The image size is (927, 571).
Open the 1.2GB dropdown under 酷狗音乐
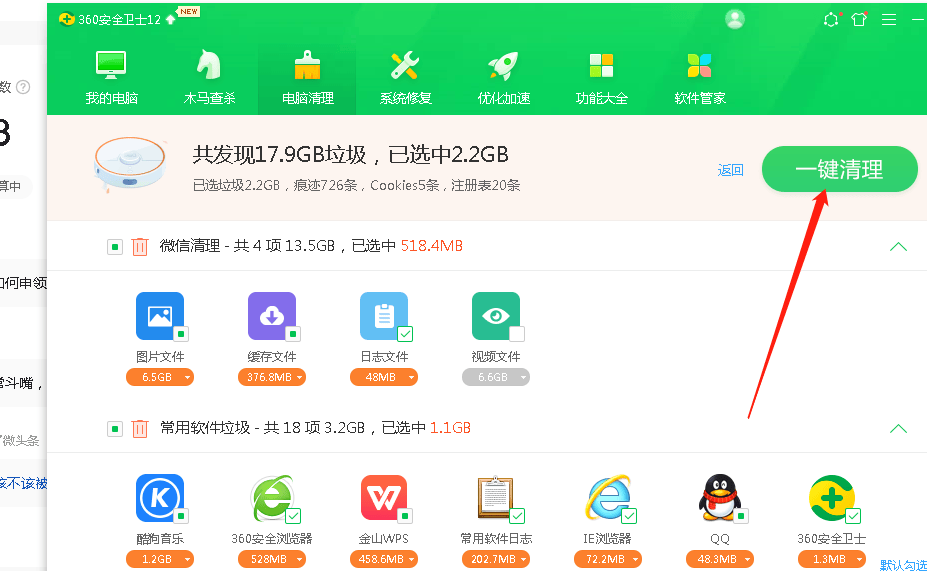160,559
